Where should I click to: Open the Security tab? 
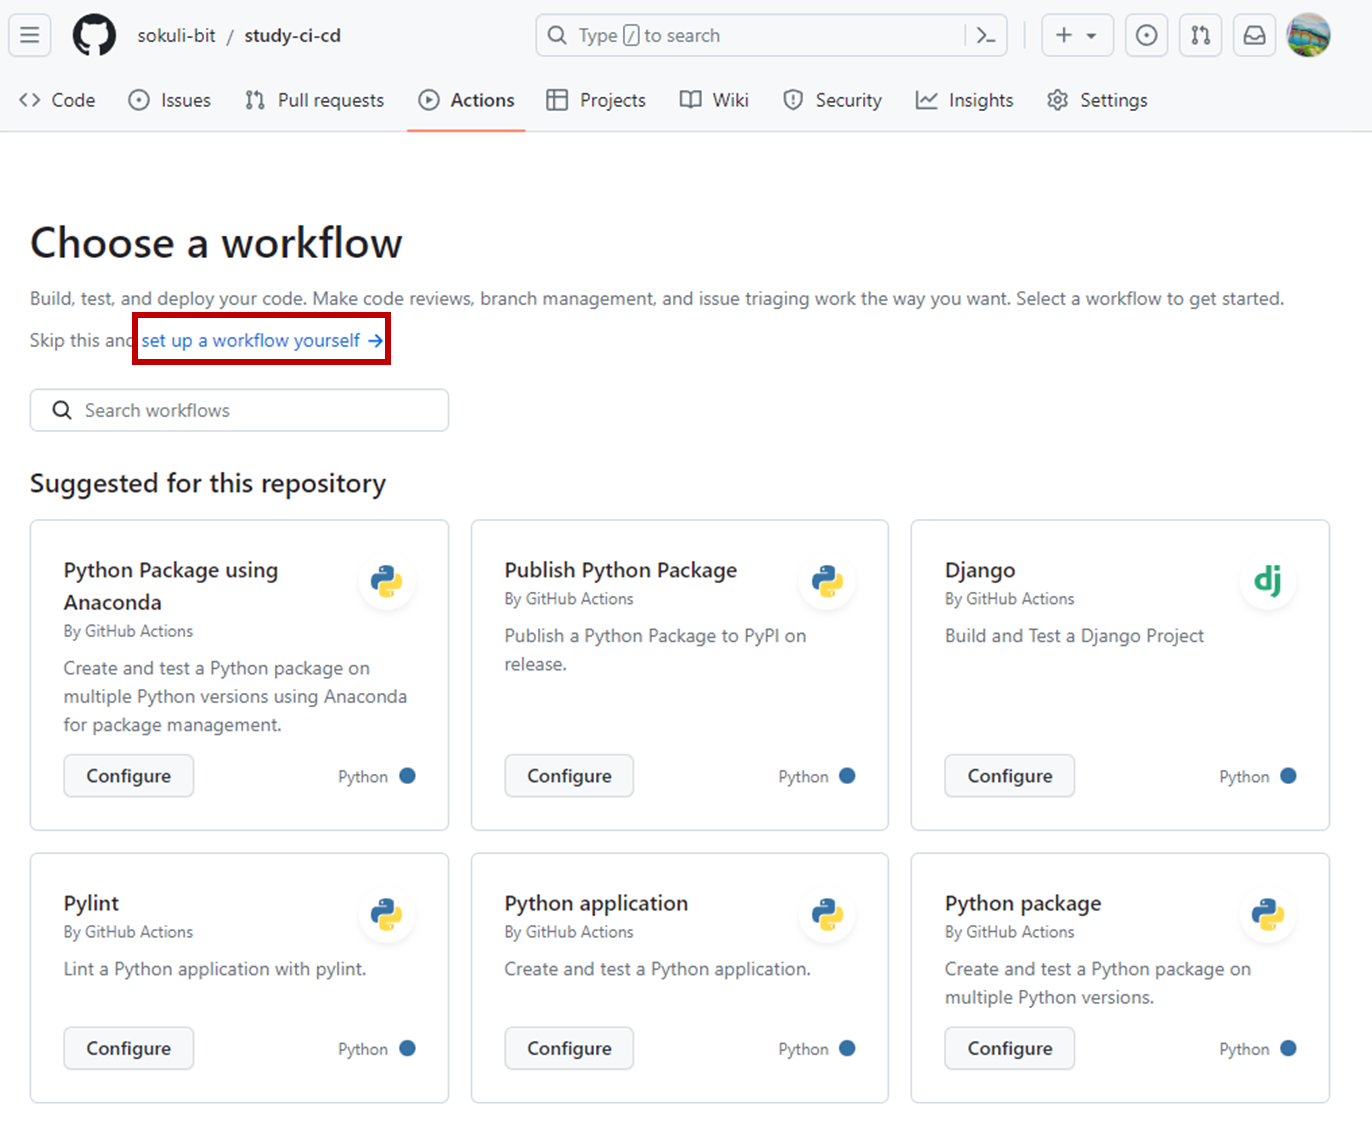pyautogui.click(x=832, y=100)
